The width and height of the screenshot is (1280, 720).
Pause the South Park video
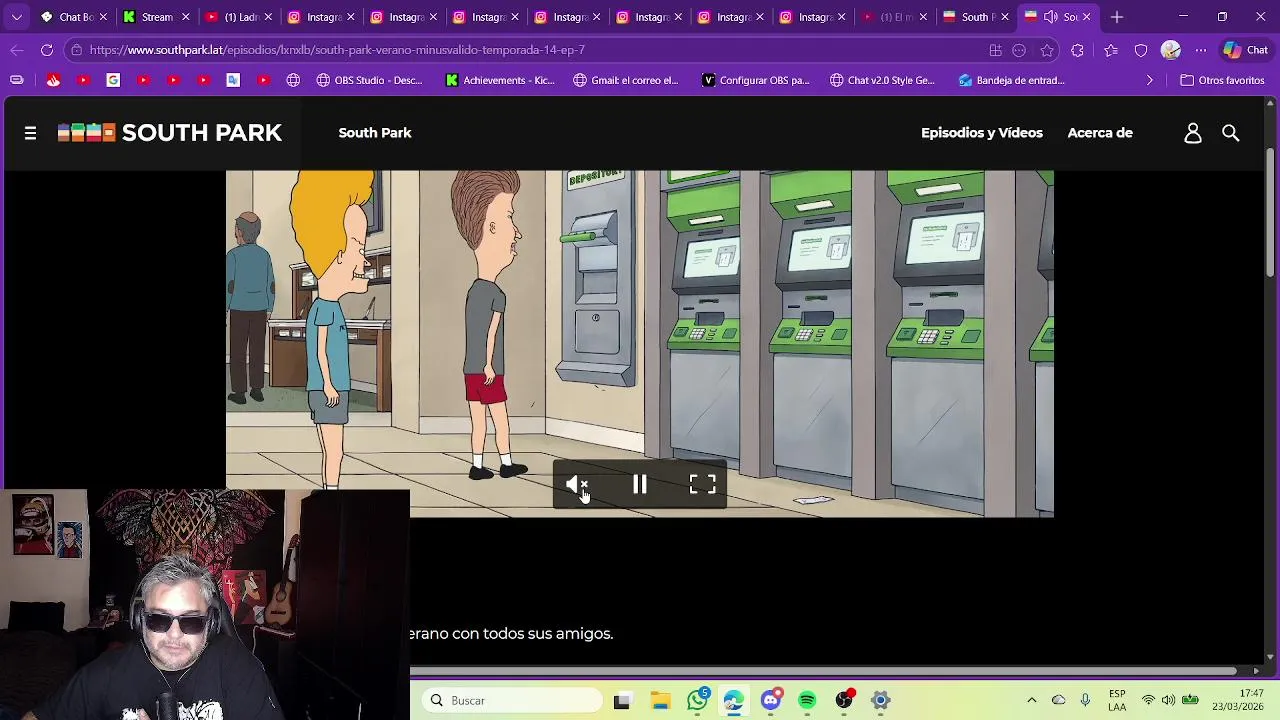tap(640, 485)
